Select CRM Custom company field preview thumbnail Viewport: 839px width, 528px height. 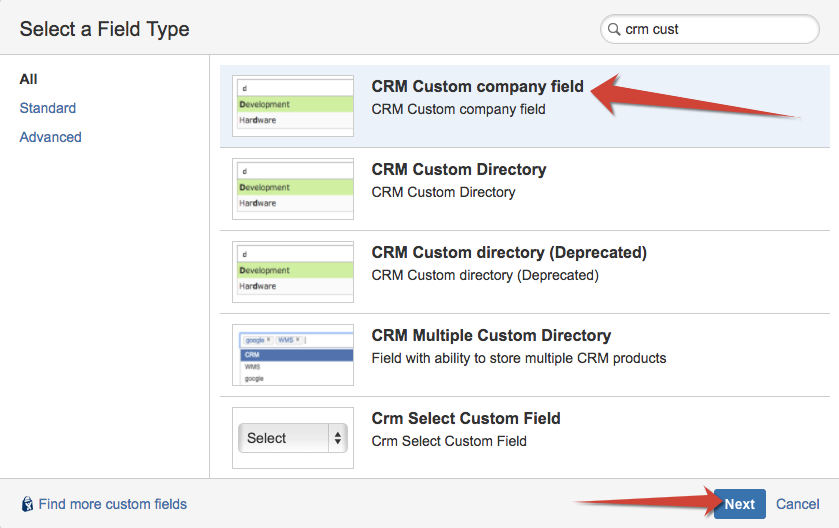click(x=293, y=105)
